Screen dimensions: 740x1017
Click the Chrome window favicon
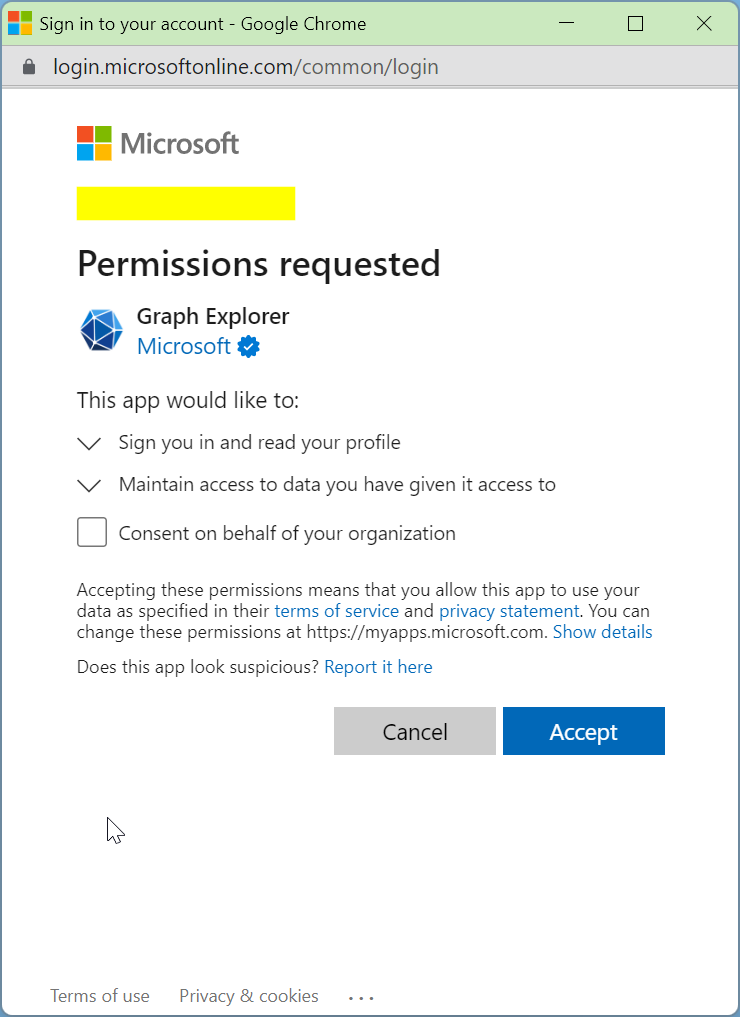(x=19, y=23)
